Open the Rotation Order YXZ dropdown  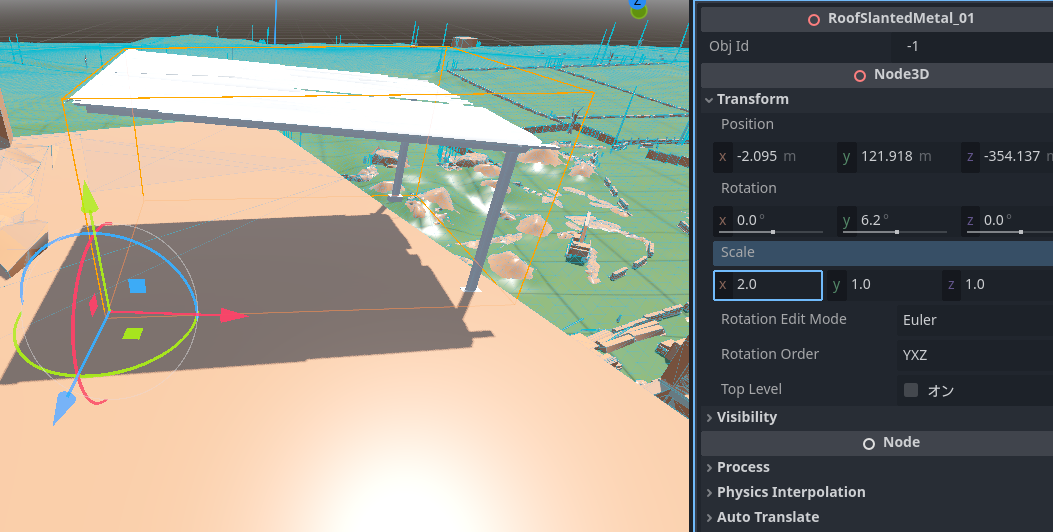pos(970,355)
